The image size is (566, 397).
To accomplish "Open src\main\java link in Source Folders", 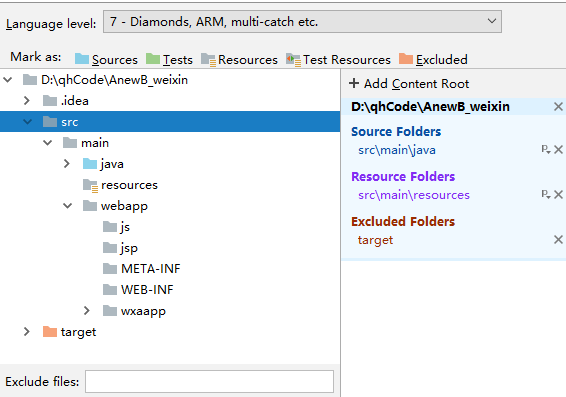I will [x=397, y=150].
